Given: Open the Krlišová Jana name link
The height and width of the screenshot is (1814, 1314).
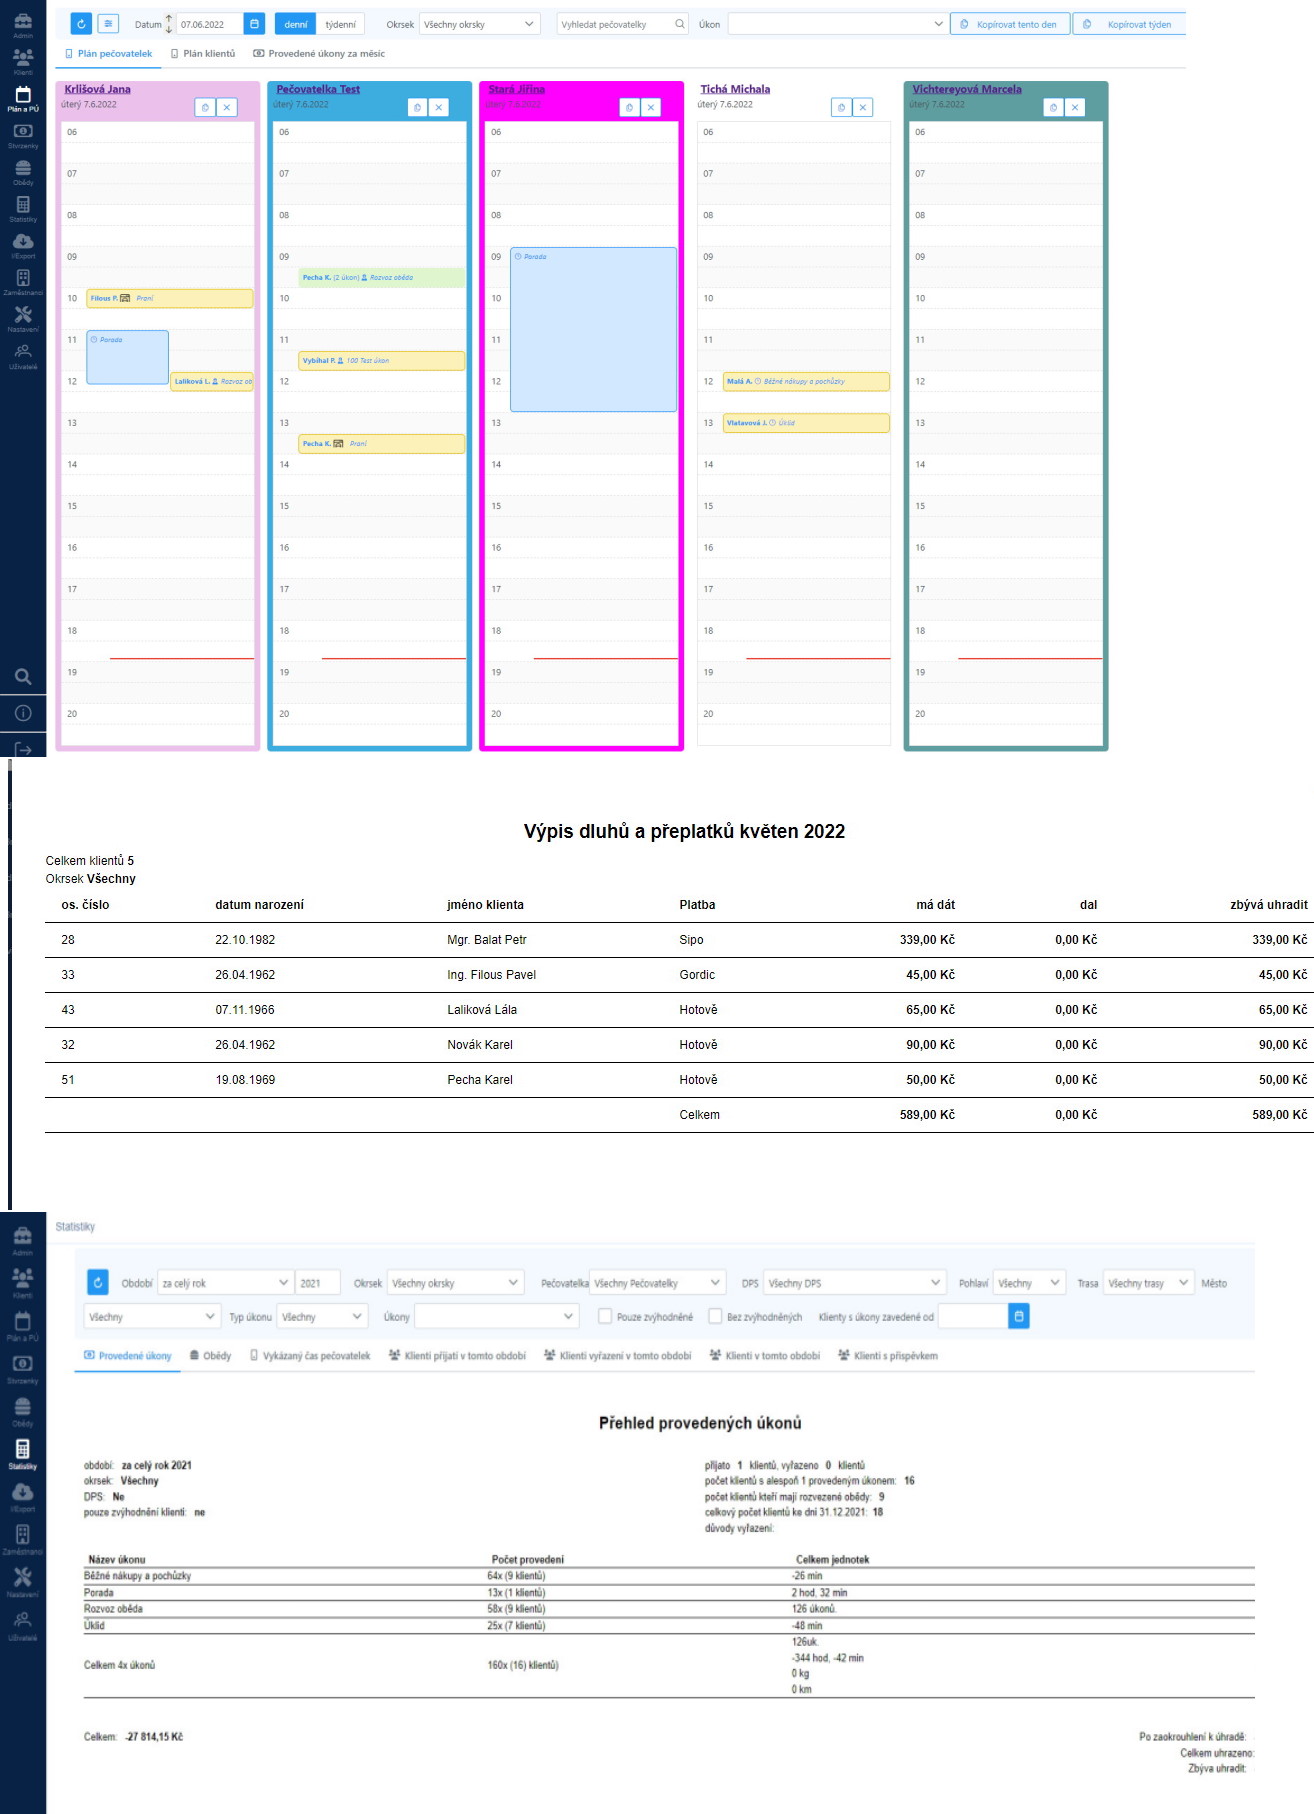Looking at the screenshot, I should click(97, 89).
